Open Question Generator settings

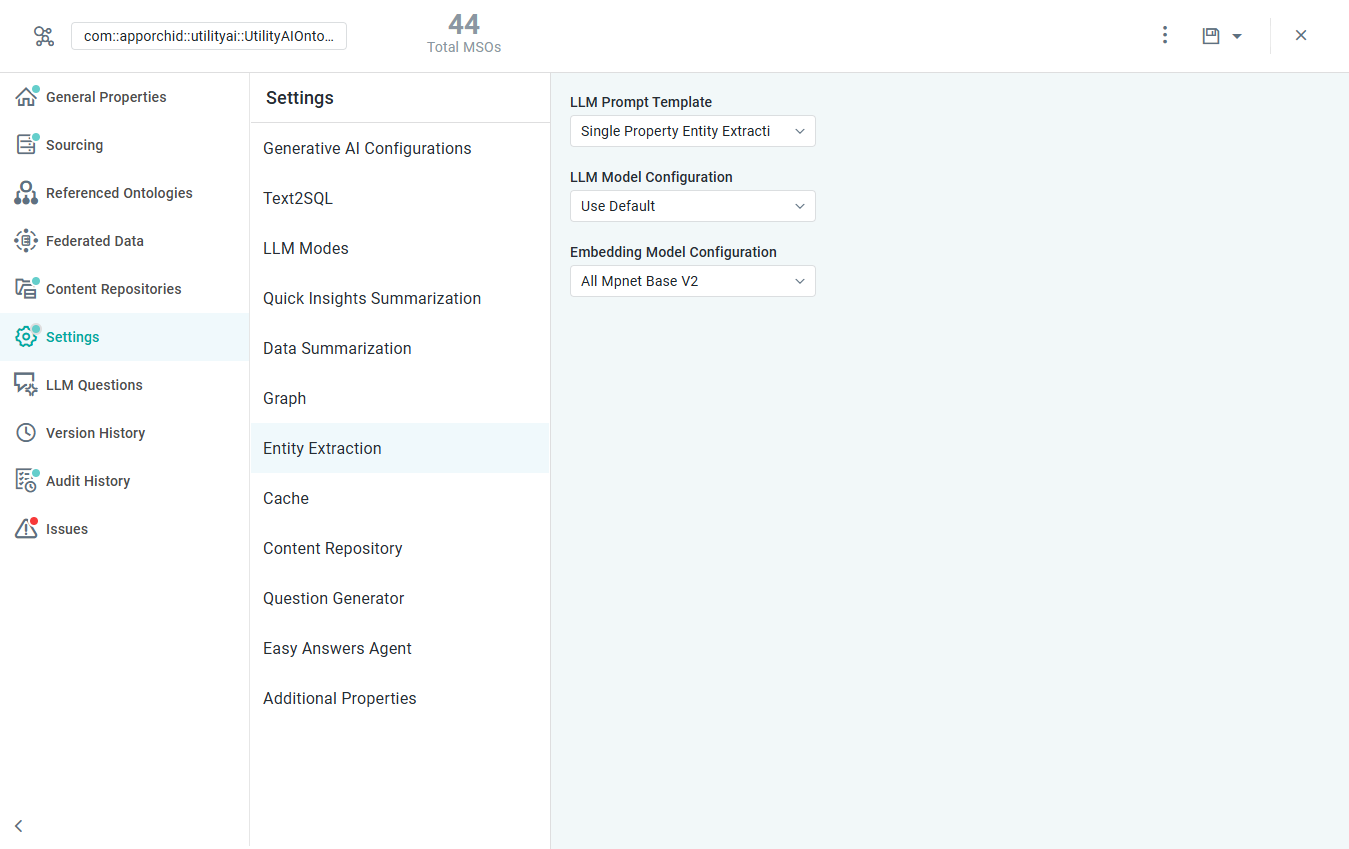pyautogui.click(x=400, y=598)
